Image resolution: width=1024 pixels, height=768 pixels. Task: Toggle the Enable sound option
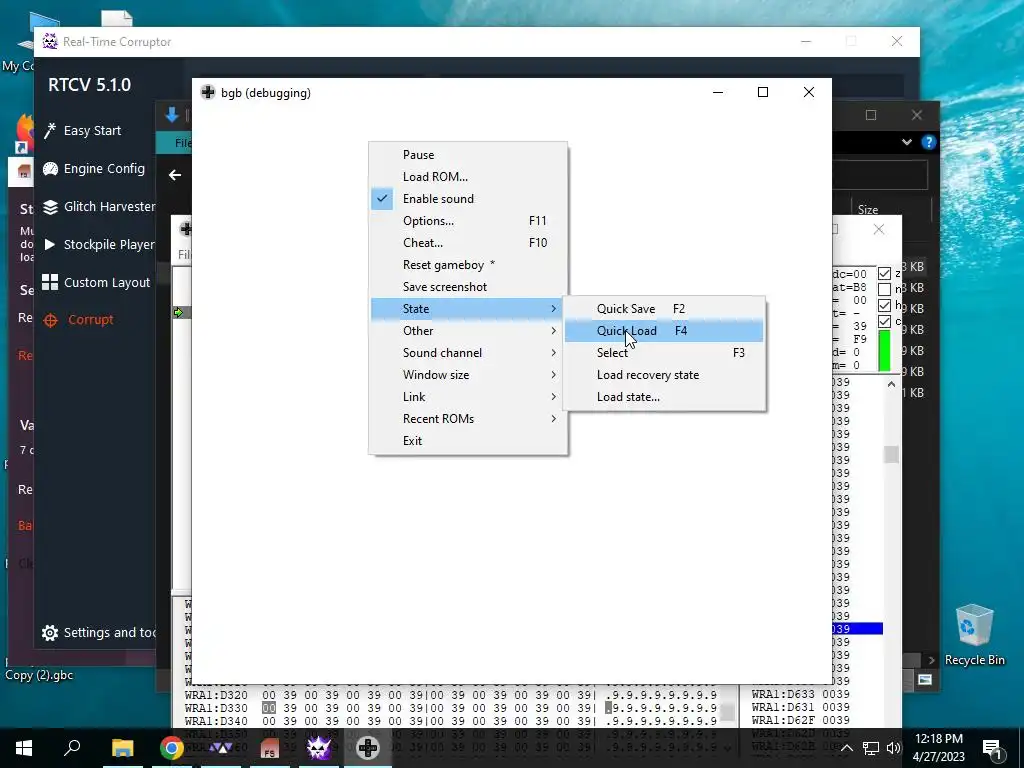[468, 199]
